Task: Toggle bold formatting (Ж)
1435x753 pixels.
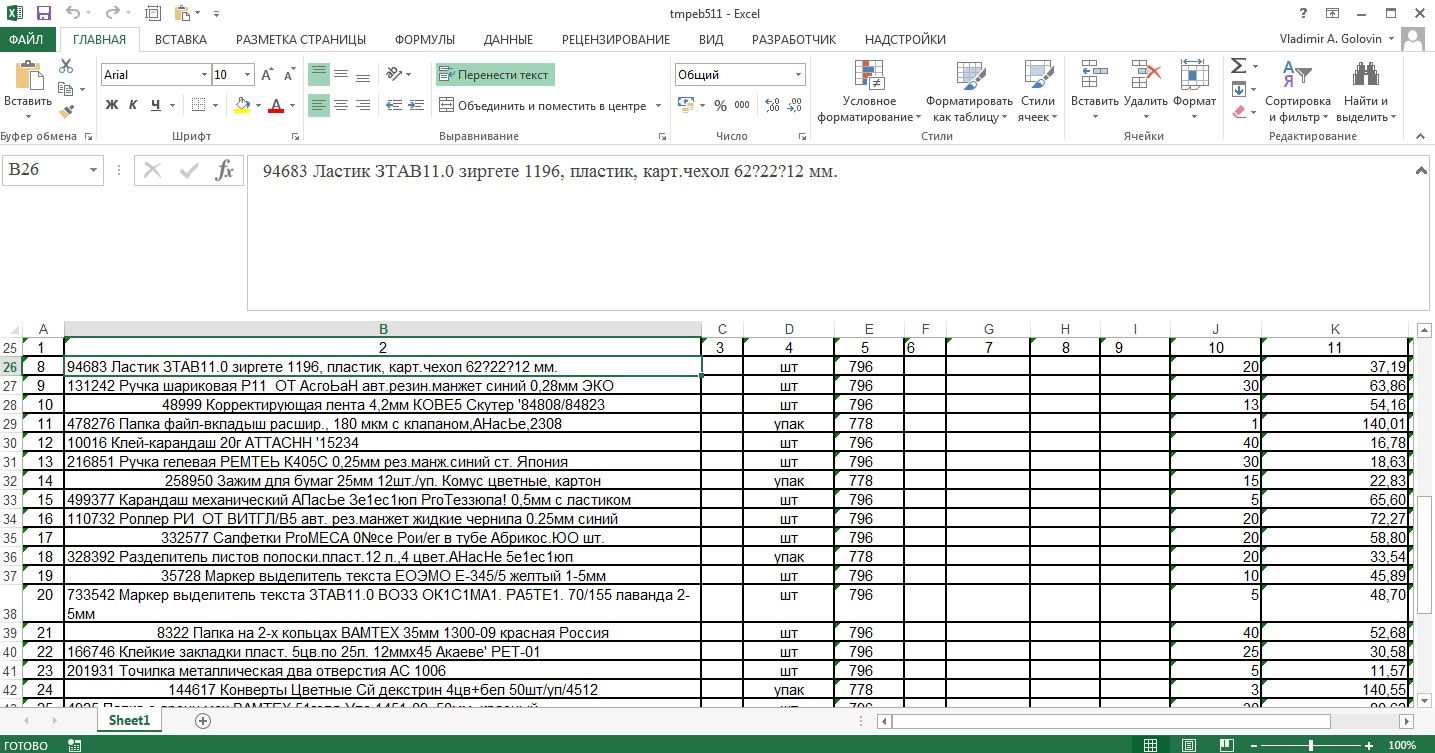Action: (x=112, y=105)
